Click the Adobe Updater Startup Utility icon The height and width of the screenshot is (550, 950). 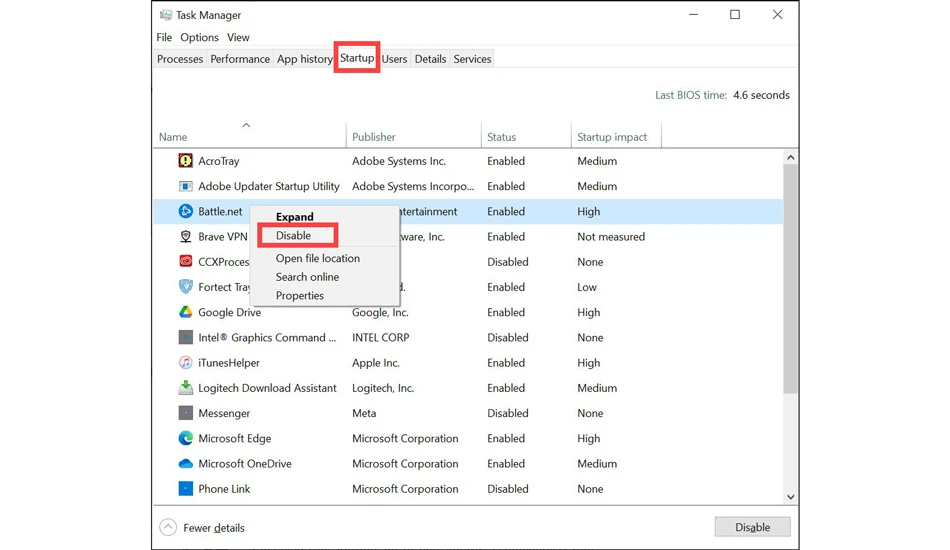(185, 186)
